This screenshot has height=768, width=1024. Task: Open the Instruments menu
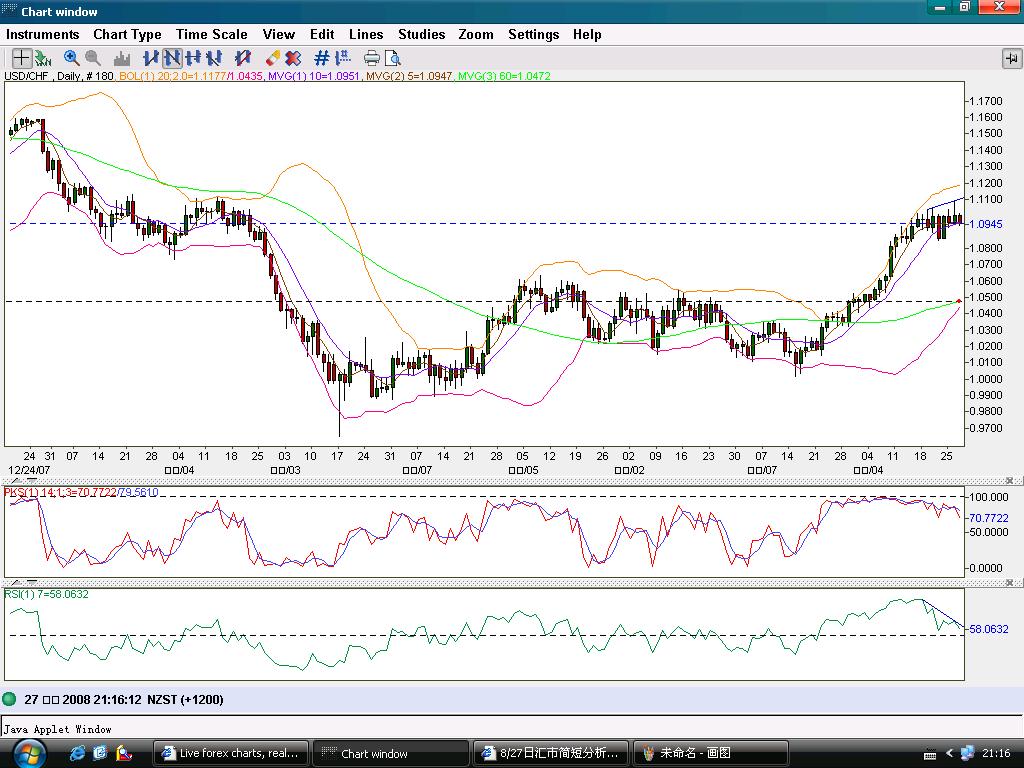click(42, 34)
